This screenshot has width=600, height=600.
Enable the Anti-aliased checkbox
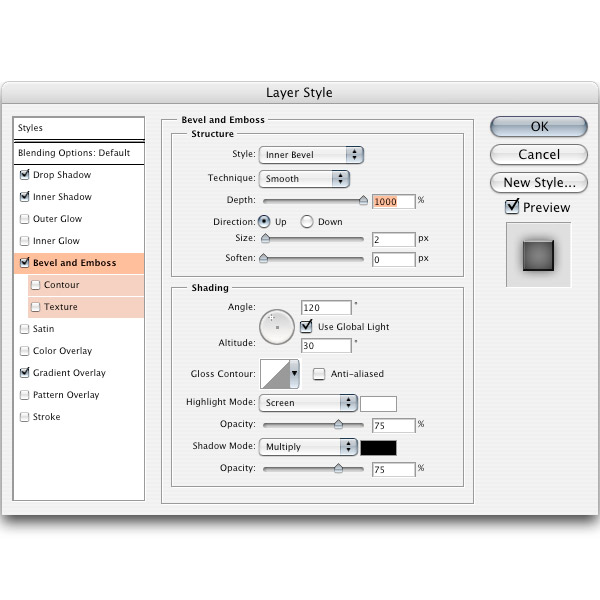tap(319, 373)
